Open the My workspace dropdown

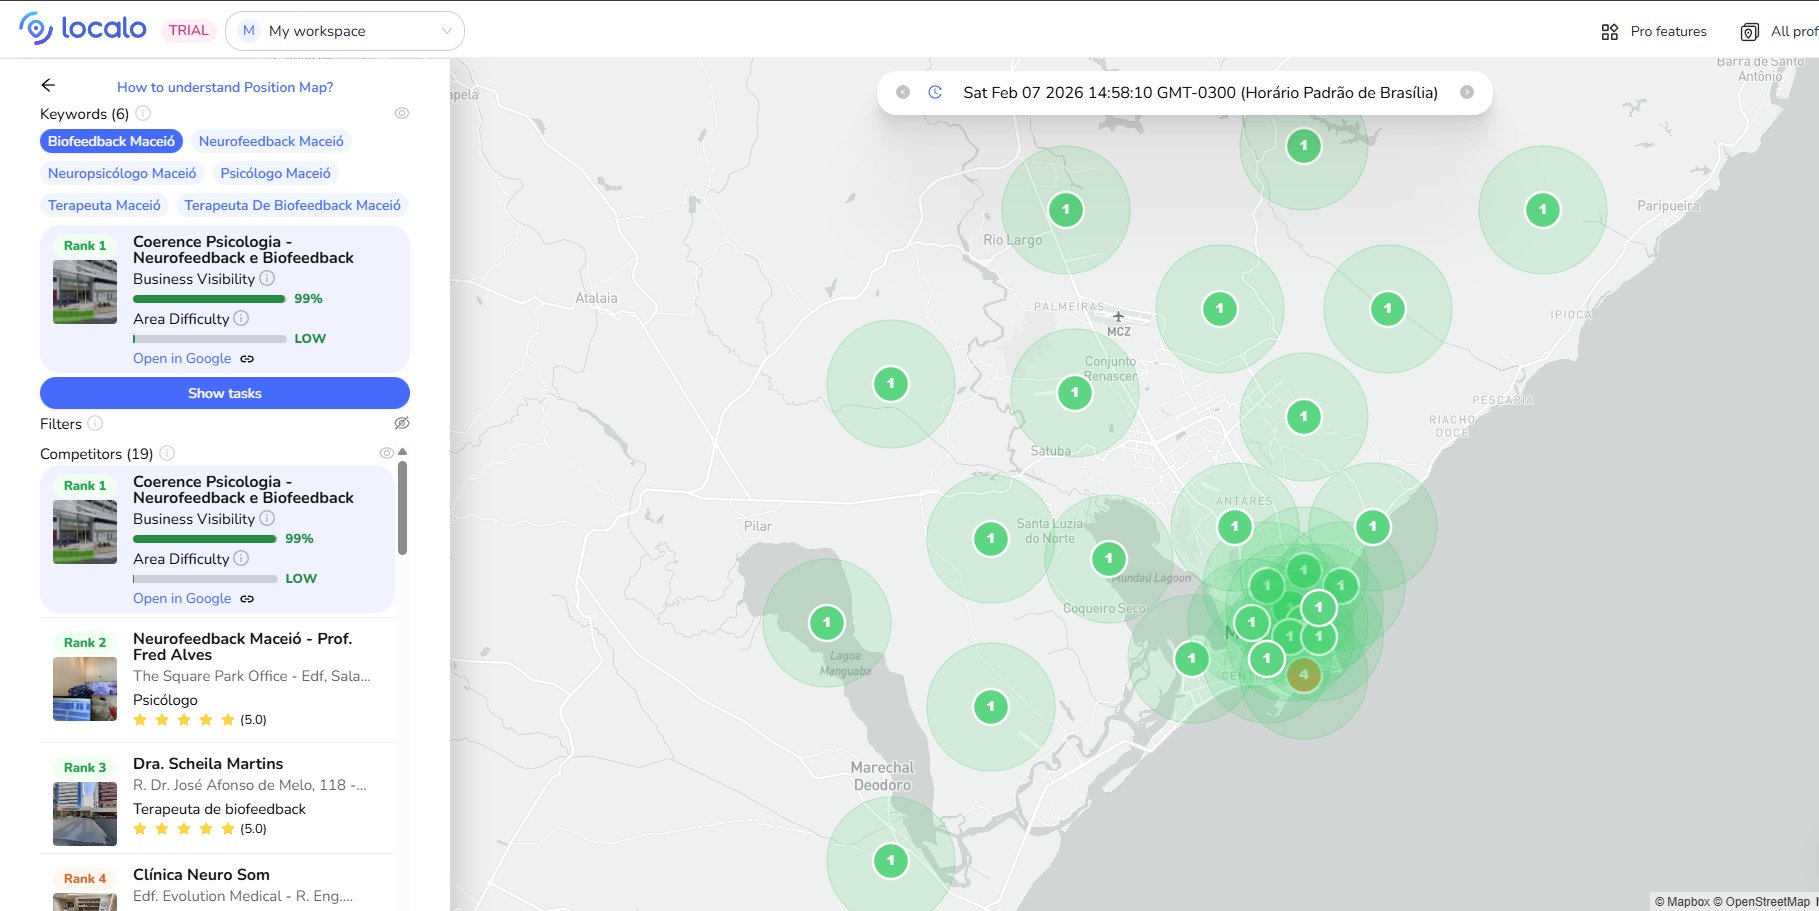(345, 31)
